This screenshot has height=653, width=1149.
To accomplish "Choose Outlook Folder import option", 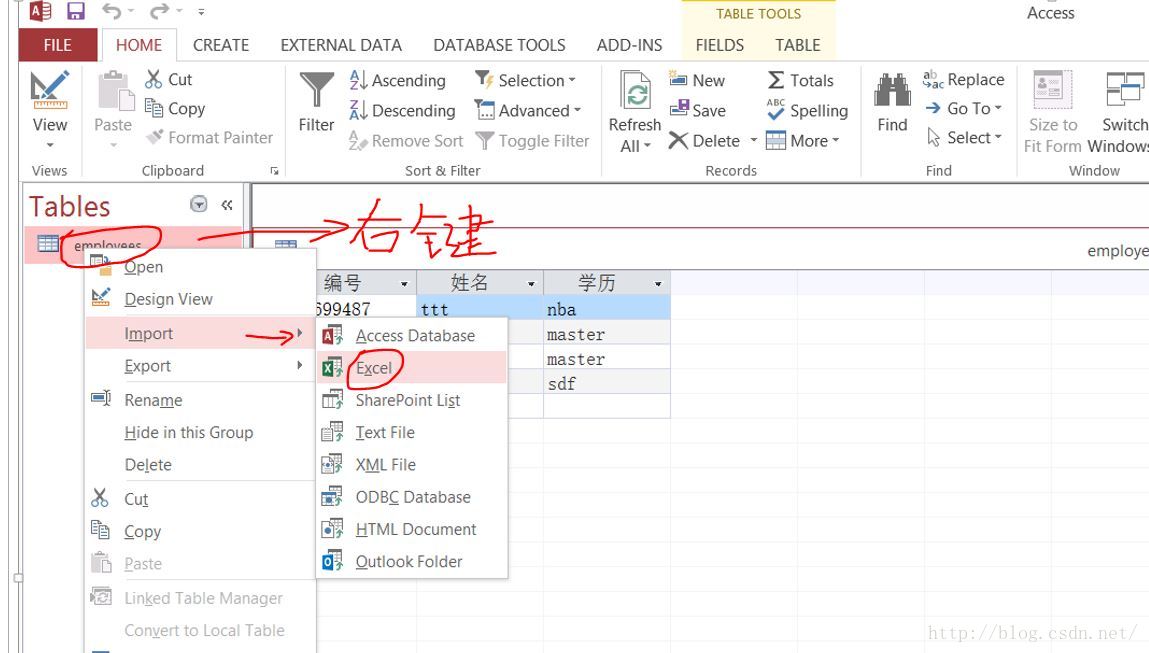I will click(412, 561).
